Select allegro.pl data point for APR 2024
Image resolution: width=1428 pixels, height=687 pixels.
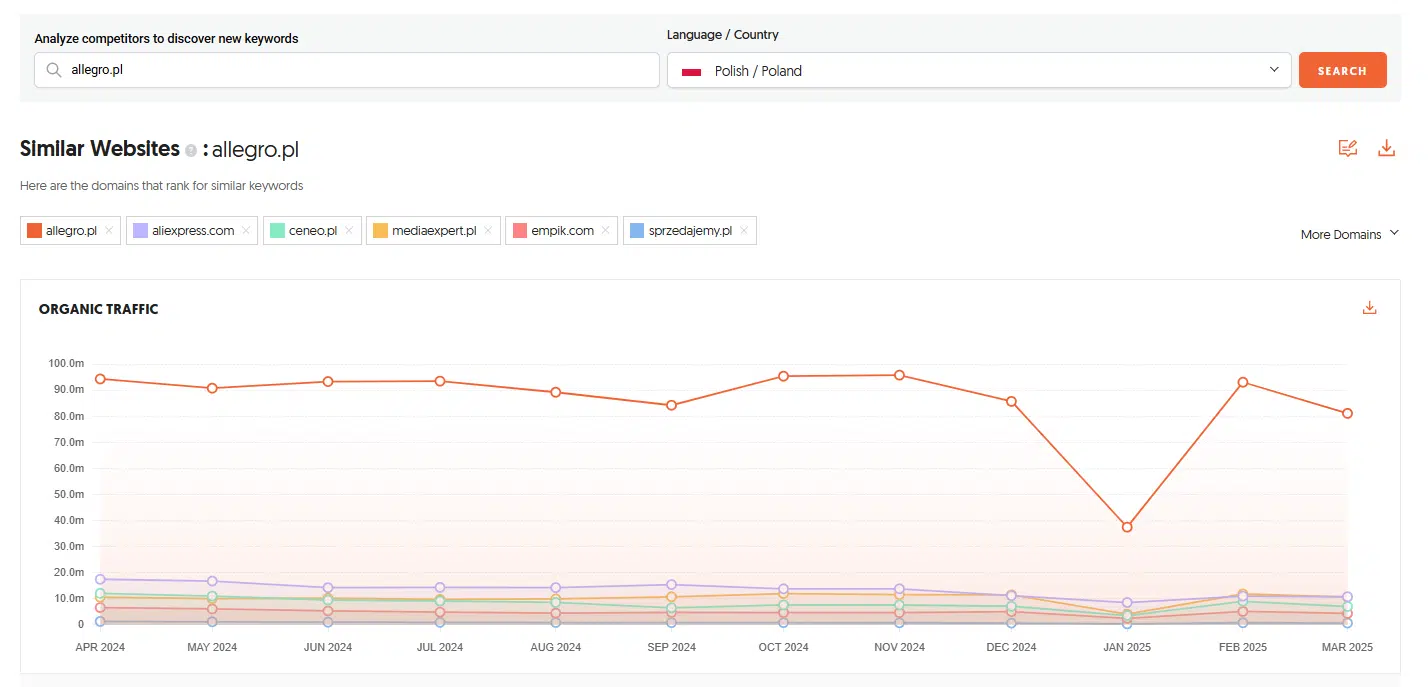pos(100,379)
